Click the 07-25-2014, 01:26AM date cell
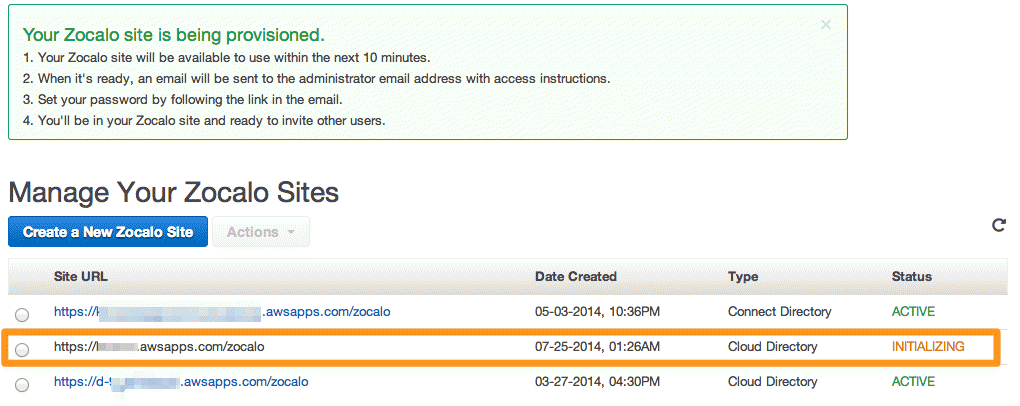 [597, 347]
